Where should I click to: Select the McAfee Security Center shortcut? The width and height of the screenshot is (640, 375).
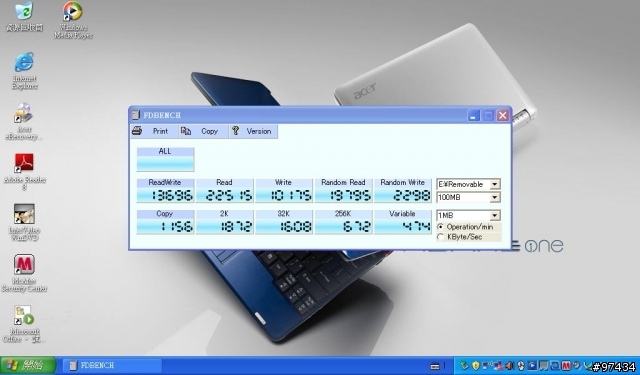click(24, 273)
